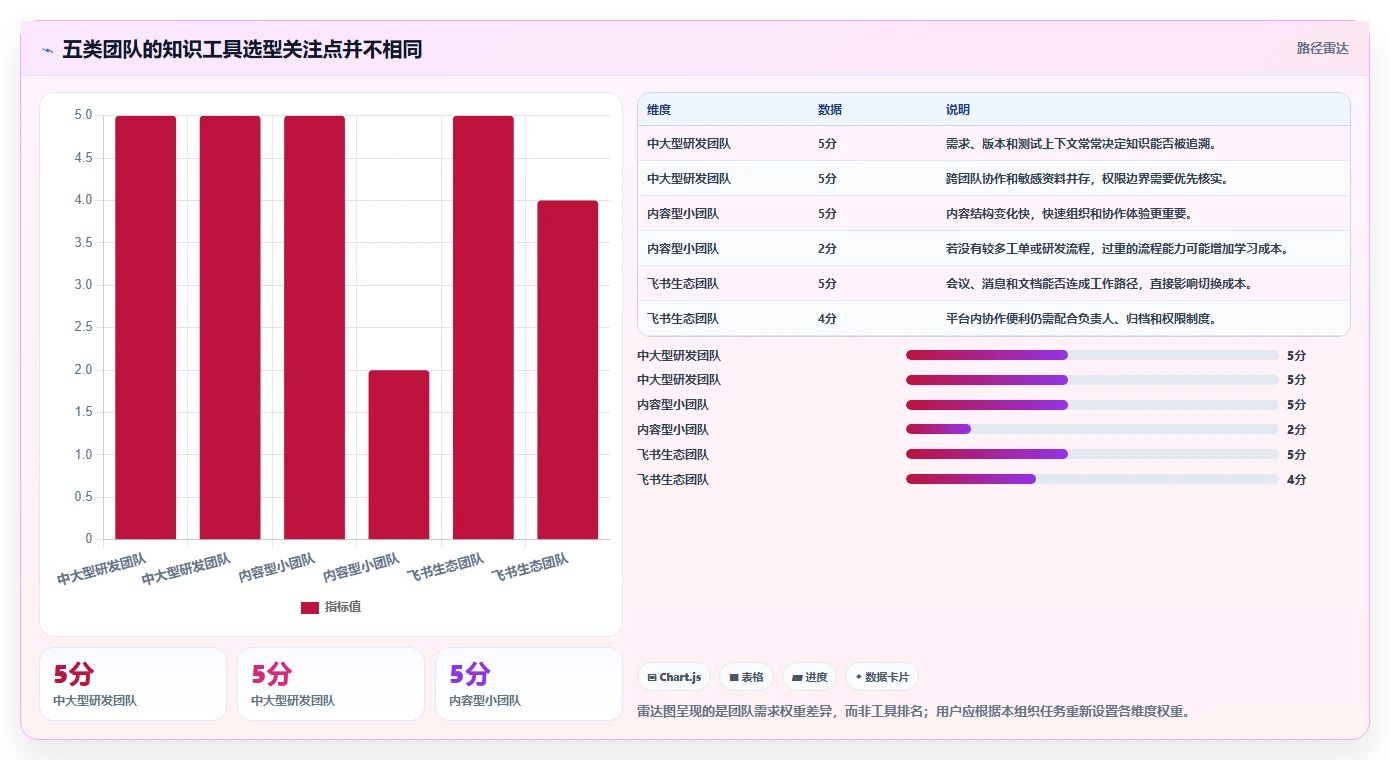
Task: Open the purple 5分 内容型小团队 card
Action: (529, 684)
